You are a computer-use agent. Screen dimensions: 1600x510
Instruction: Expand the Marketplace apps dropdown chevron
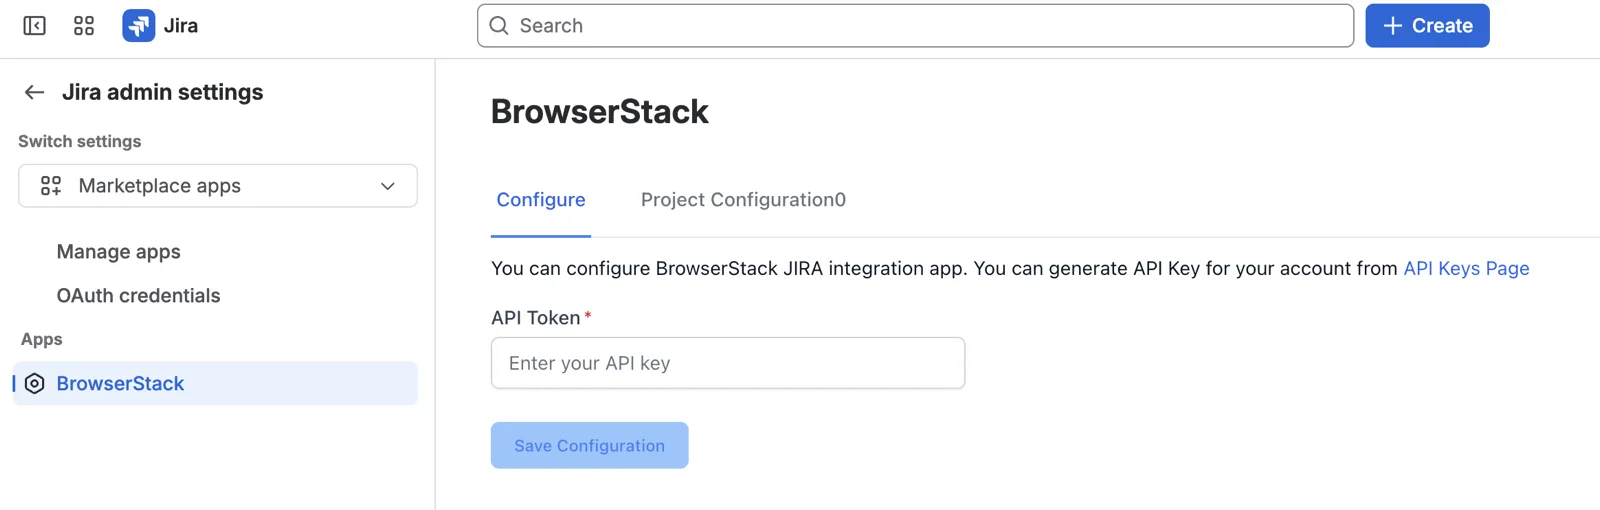(388, 186)
